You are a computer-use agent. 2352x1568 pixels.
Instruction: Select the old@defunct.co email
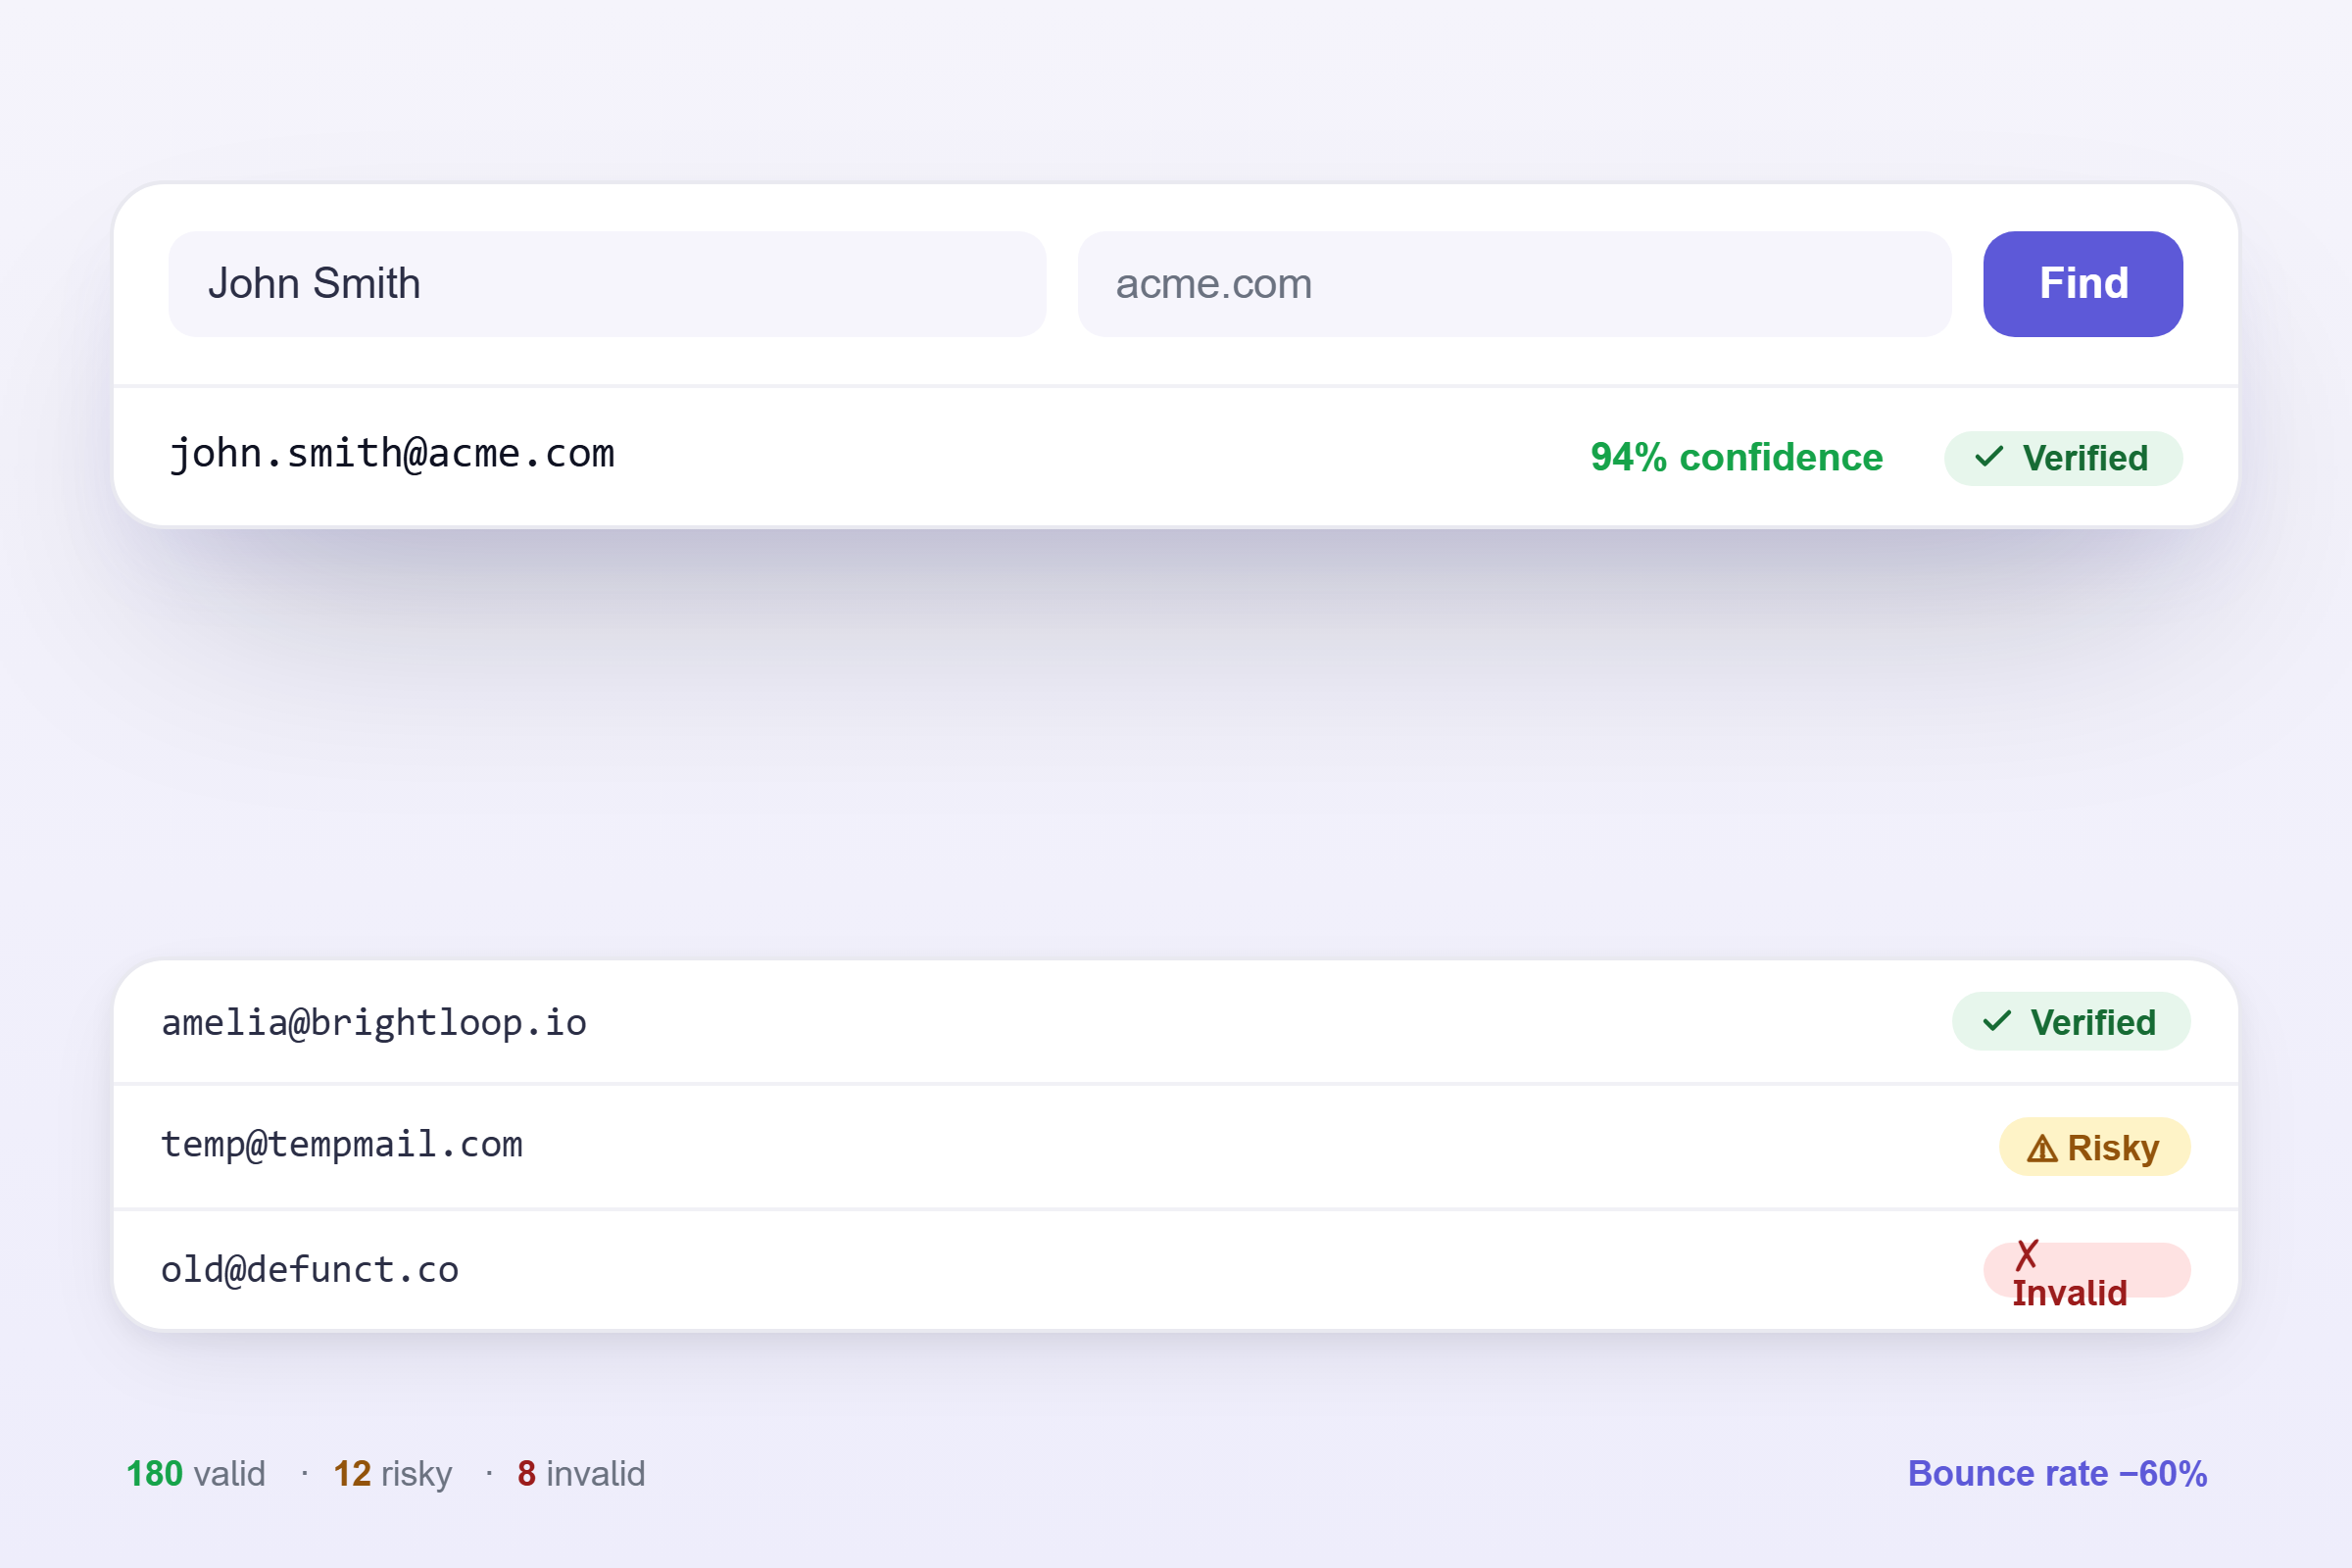[x=310, y=1270]
